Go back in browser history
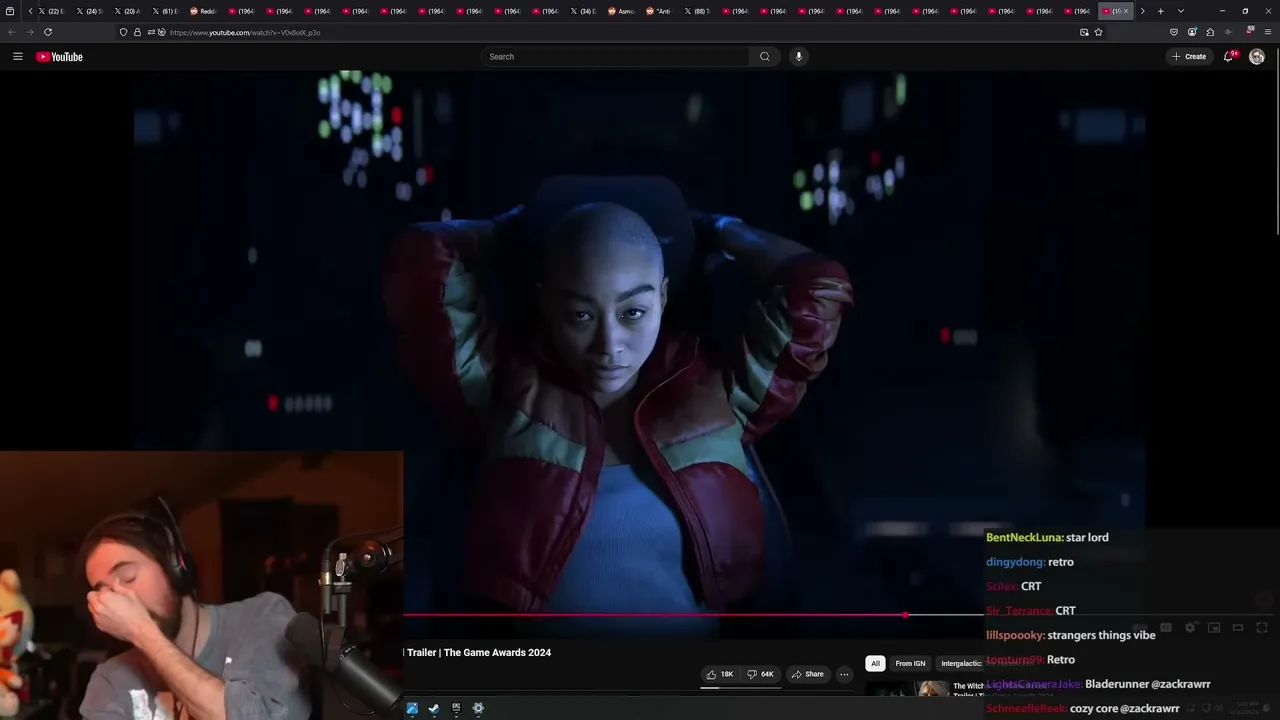The height and width of the screenshot is (720, 1280). [x=12, y=32]
